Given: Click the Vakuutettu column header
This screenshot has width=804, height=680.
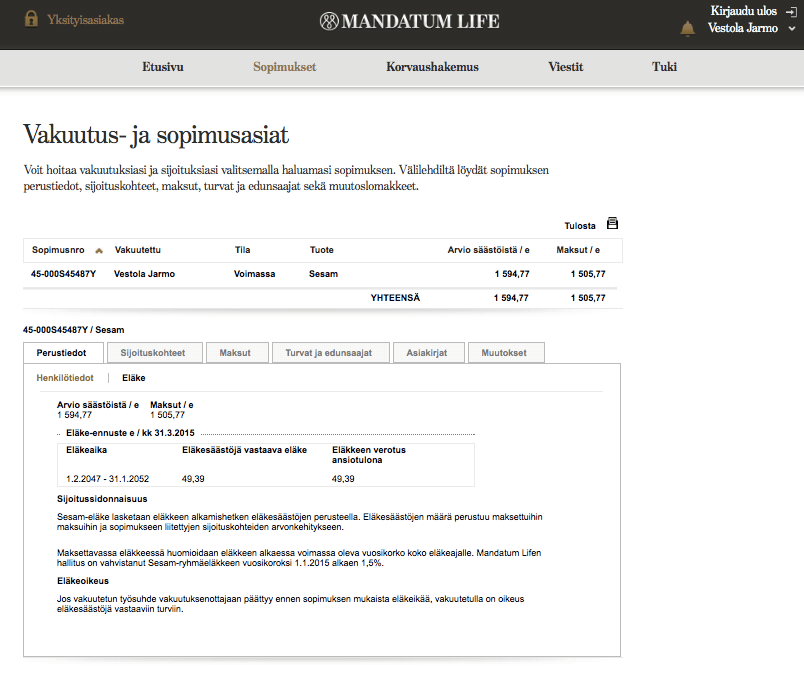Looking at the screenshot, I should coord(137,250).
